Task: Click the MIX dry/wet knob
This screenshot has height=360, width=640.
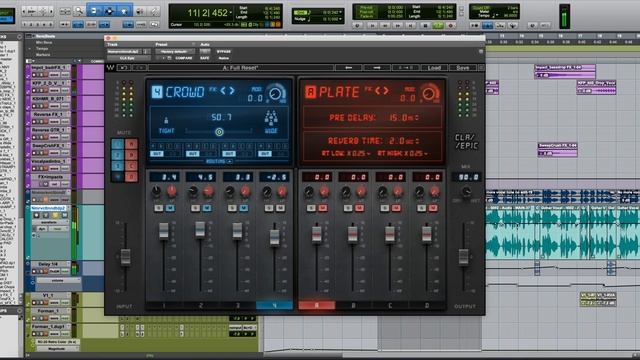Action: tap(466, 191)
